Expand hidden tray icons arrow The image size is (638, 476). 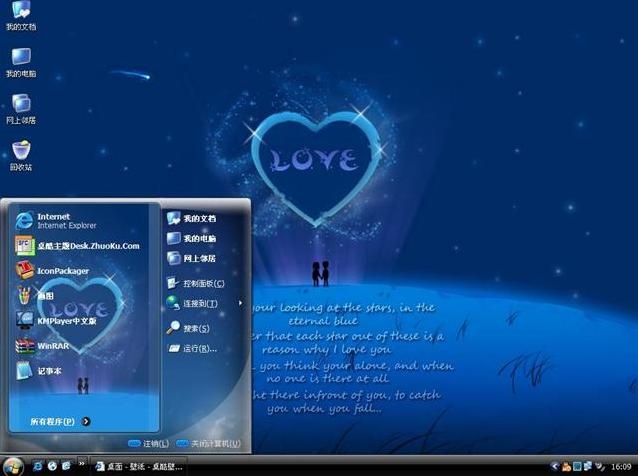click(554, 466)
